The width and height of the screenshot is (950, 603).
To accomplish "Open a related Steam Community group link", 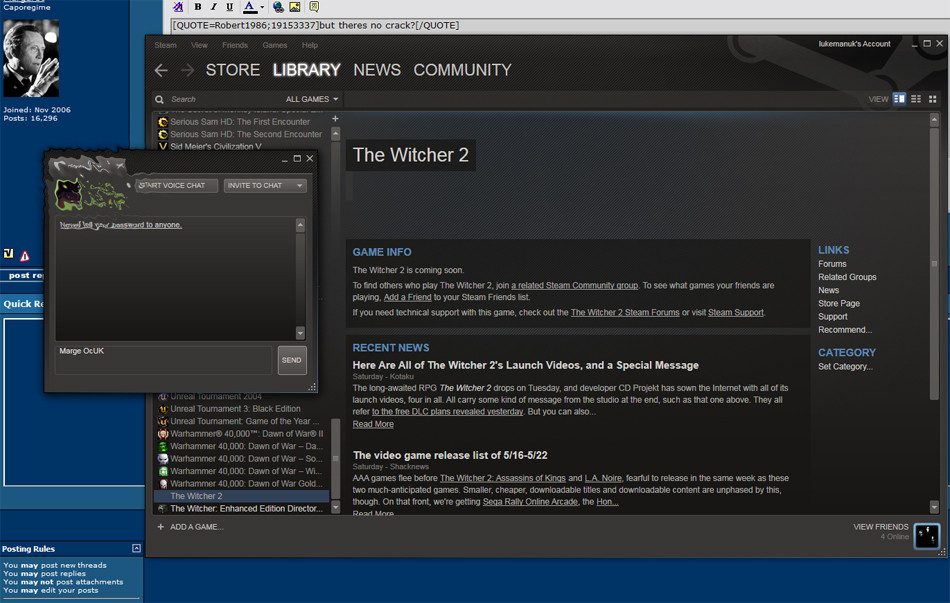I will point(574,285).
